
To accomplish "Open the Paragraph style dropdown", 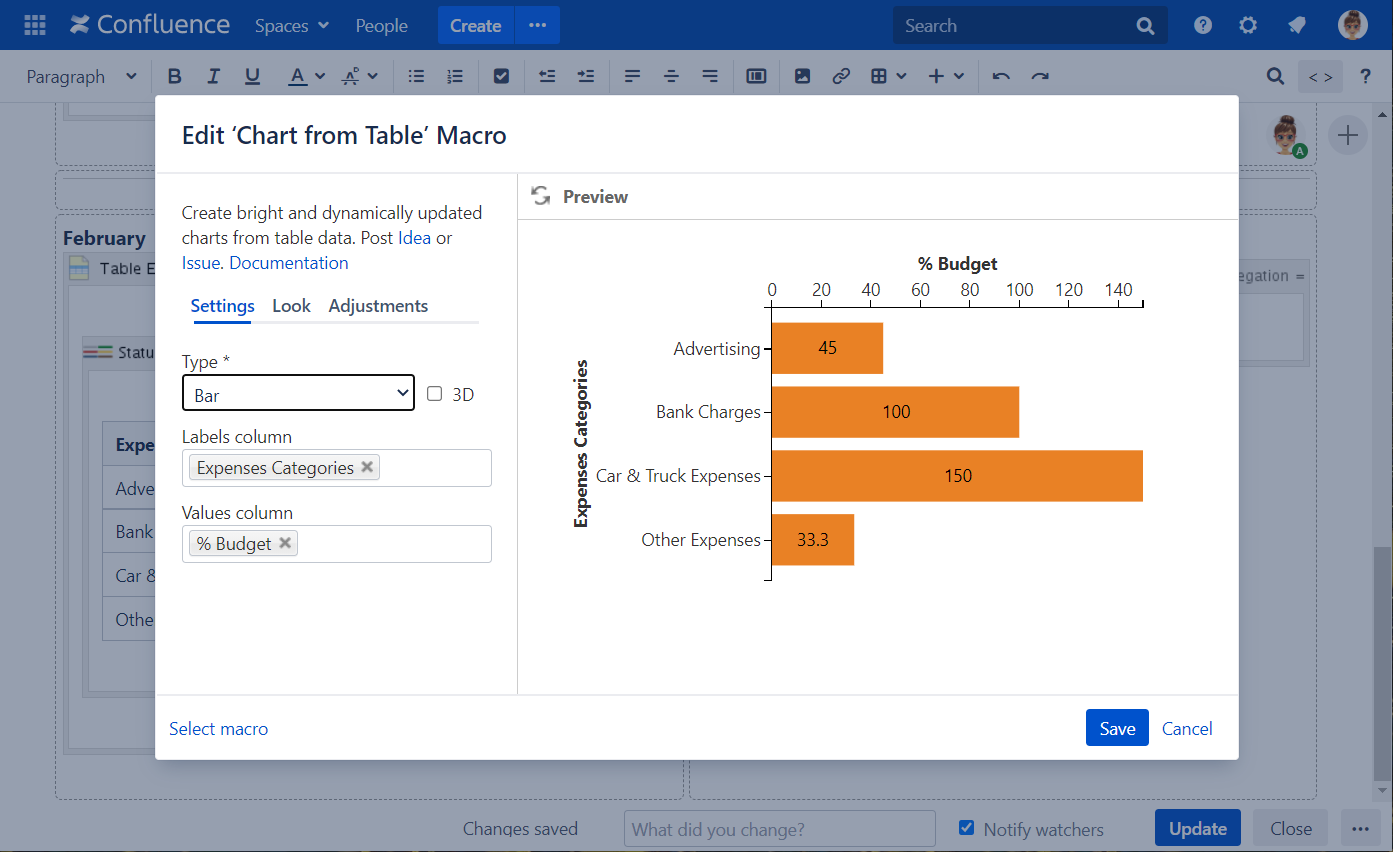I will (82, 77).
